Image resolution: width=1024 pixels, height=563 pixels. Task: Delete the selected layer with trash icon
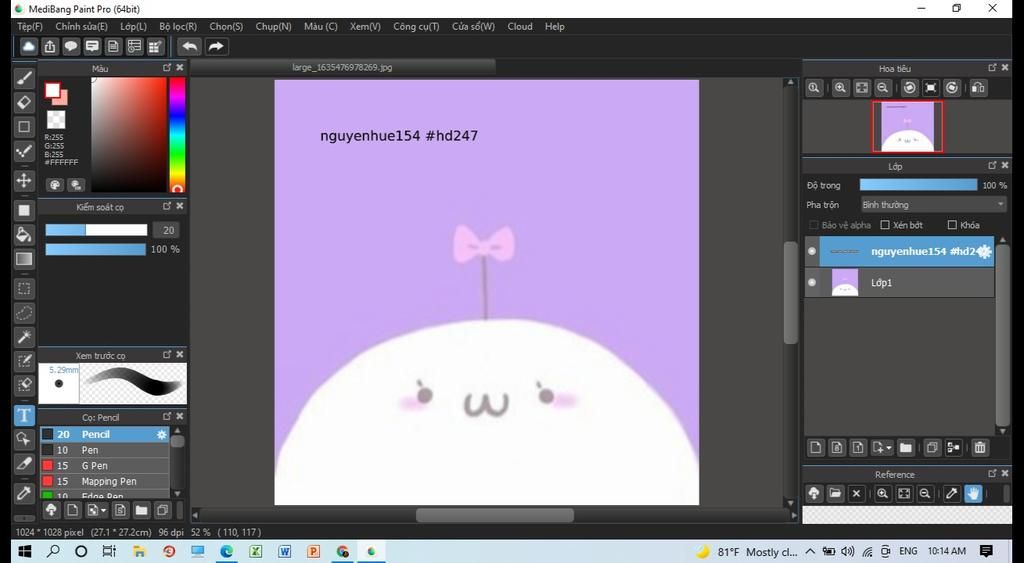[980, 447]
